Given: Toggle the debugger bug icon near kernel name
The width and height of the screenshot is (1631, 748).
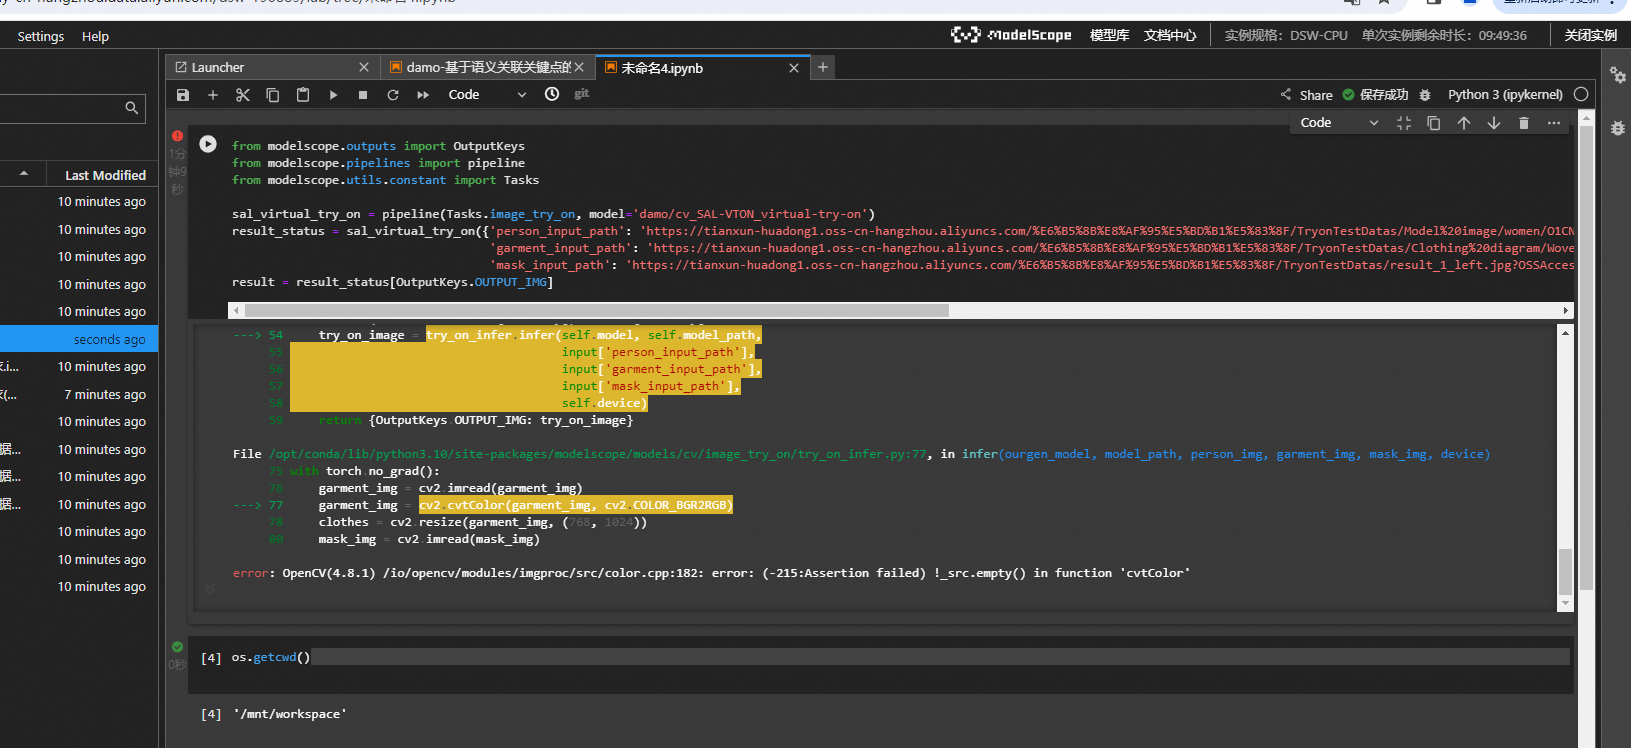Looking at the screenshot, I should tap(1425, 95).
